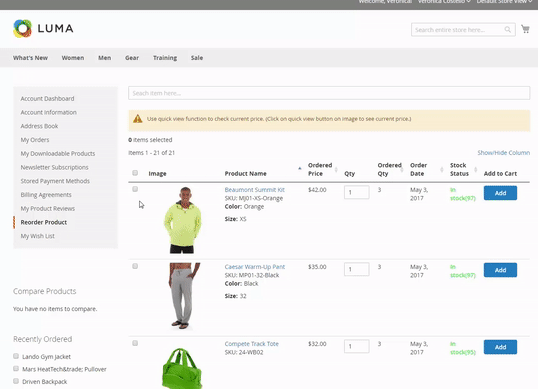Open the Men menu
538x389 pixels.
[x=104, y=58]
